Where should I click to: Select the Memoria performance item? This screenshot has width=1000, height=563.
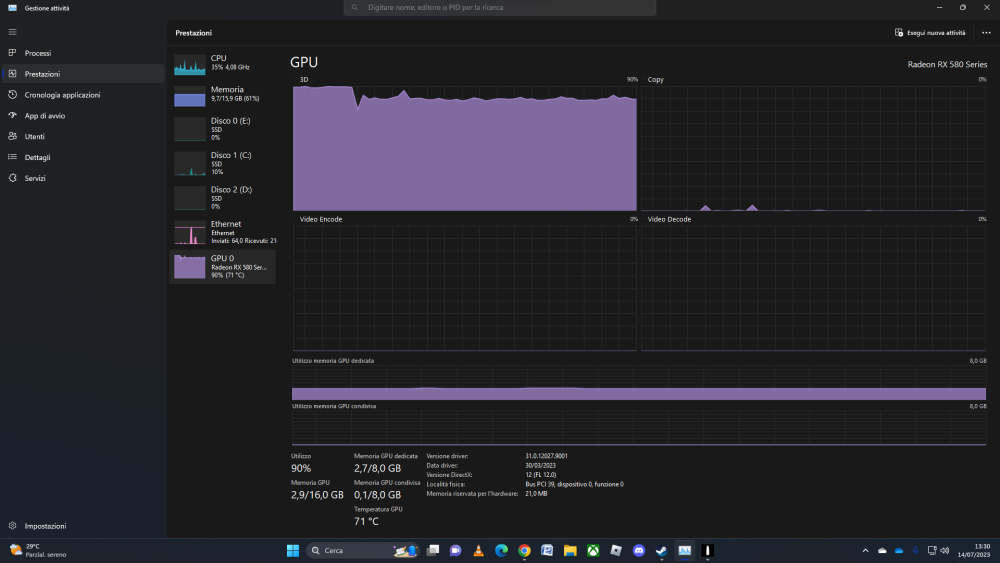point(223,95)
